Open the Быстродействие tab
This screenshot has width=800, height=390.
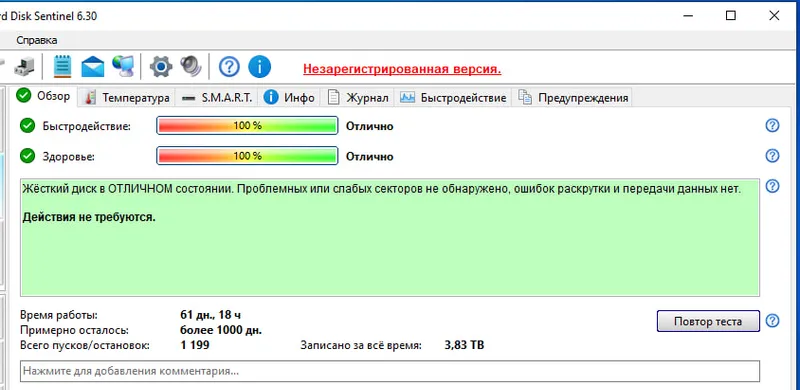pos(453,98)
